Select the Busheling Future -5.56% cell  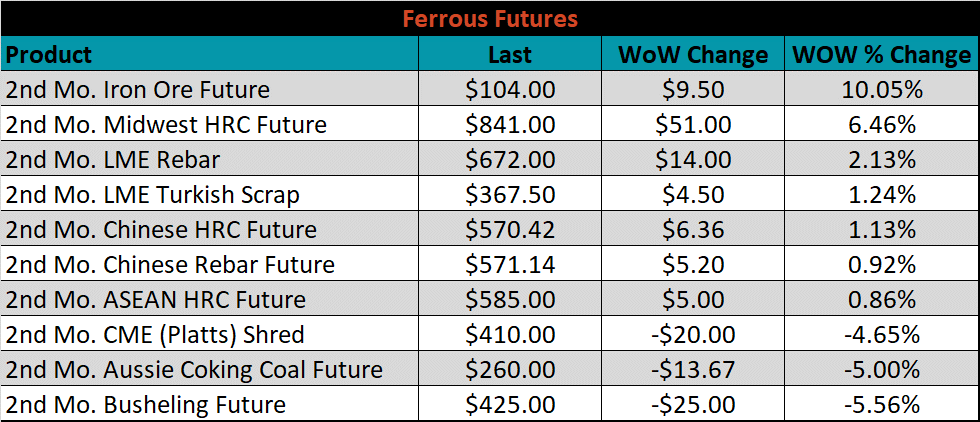[882, 403]
